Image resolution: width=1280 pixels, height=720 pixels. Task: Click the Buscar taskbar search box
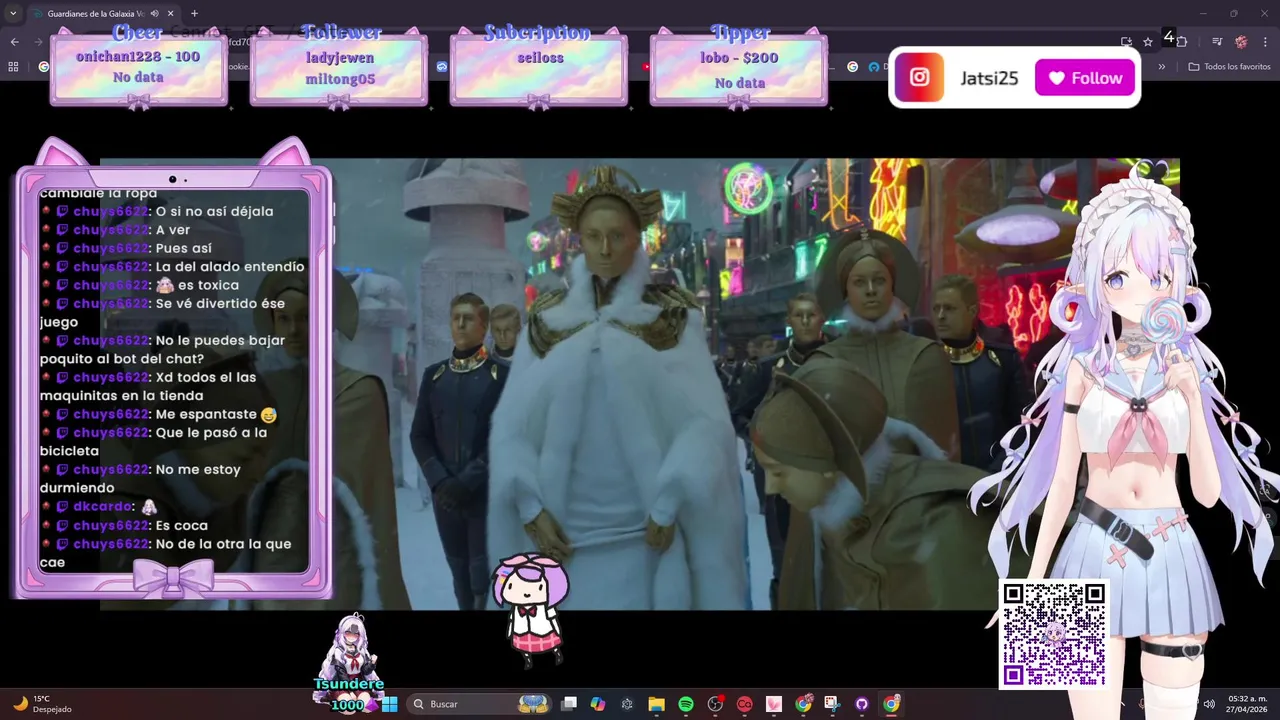[x=480, y=704]
